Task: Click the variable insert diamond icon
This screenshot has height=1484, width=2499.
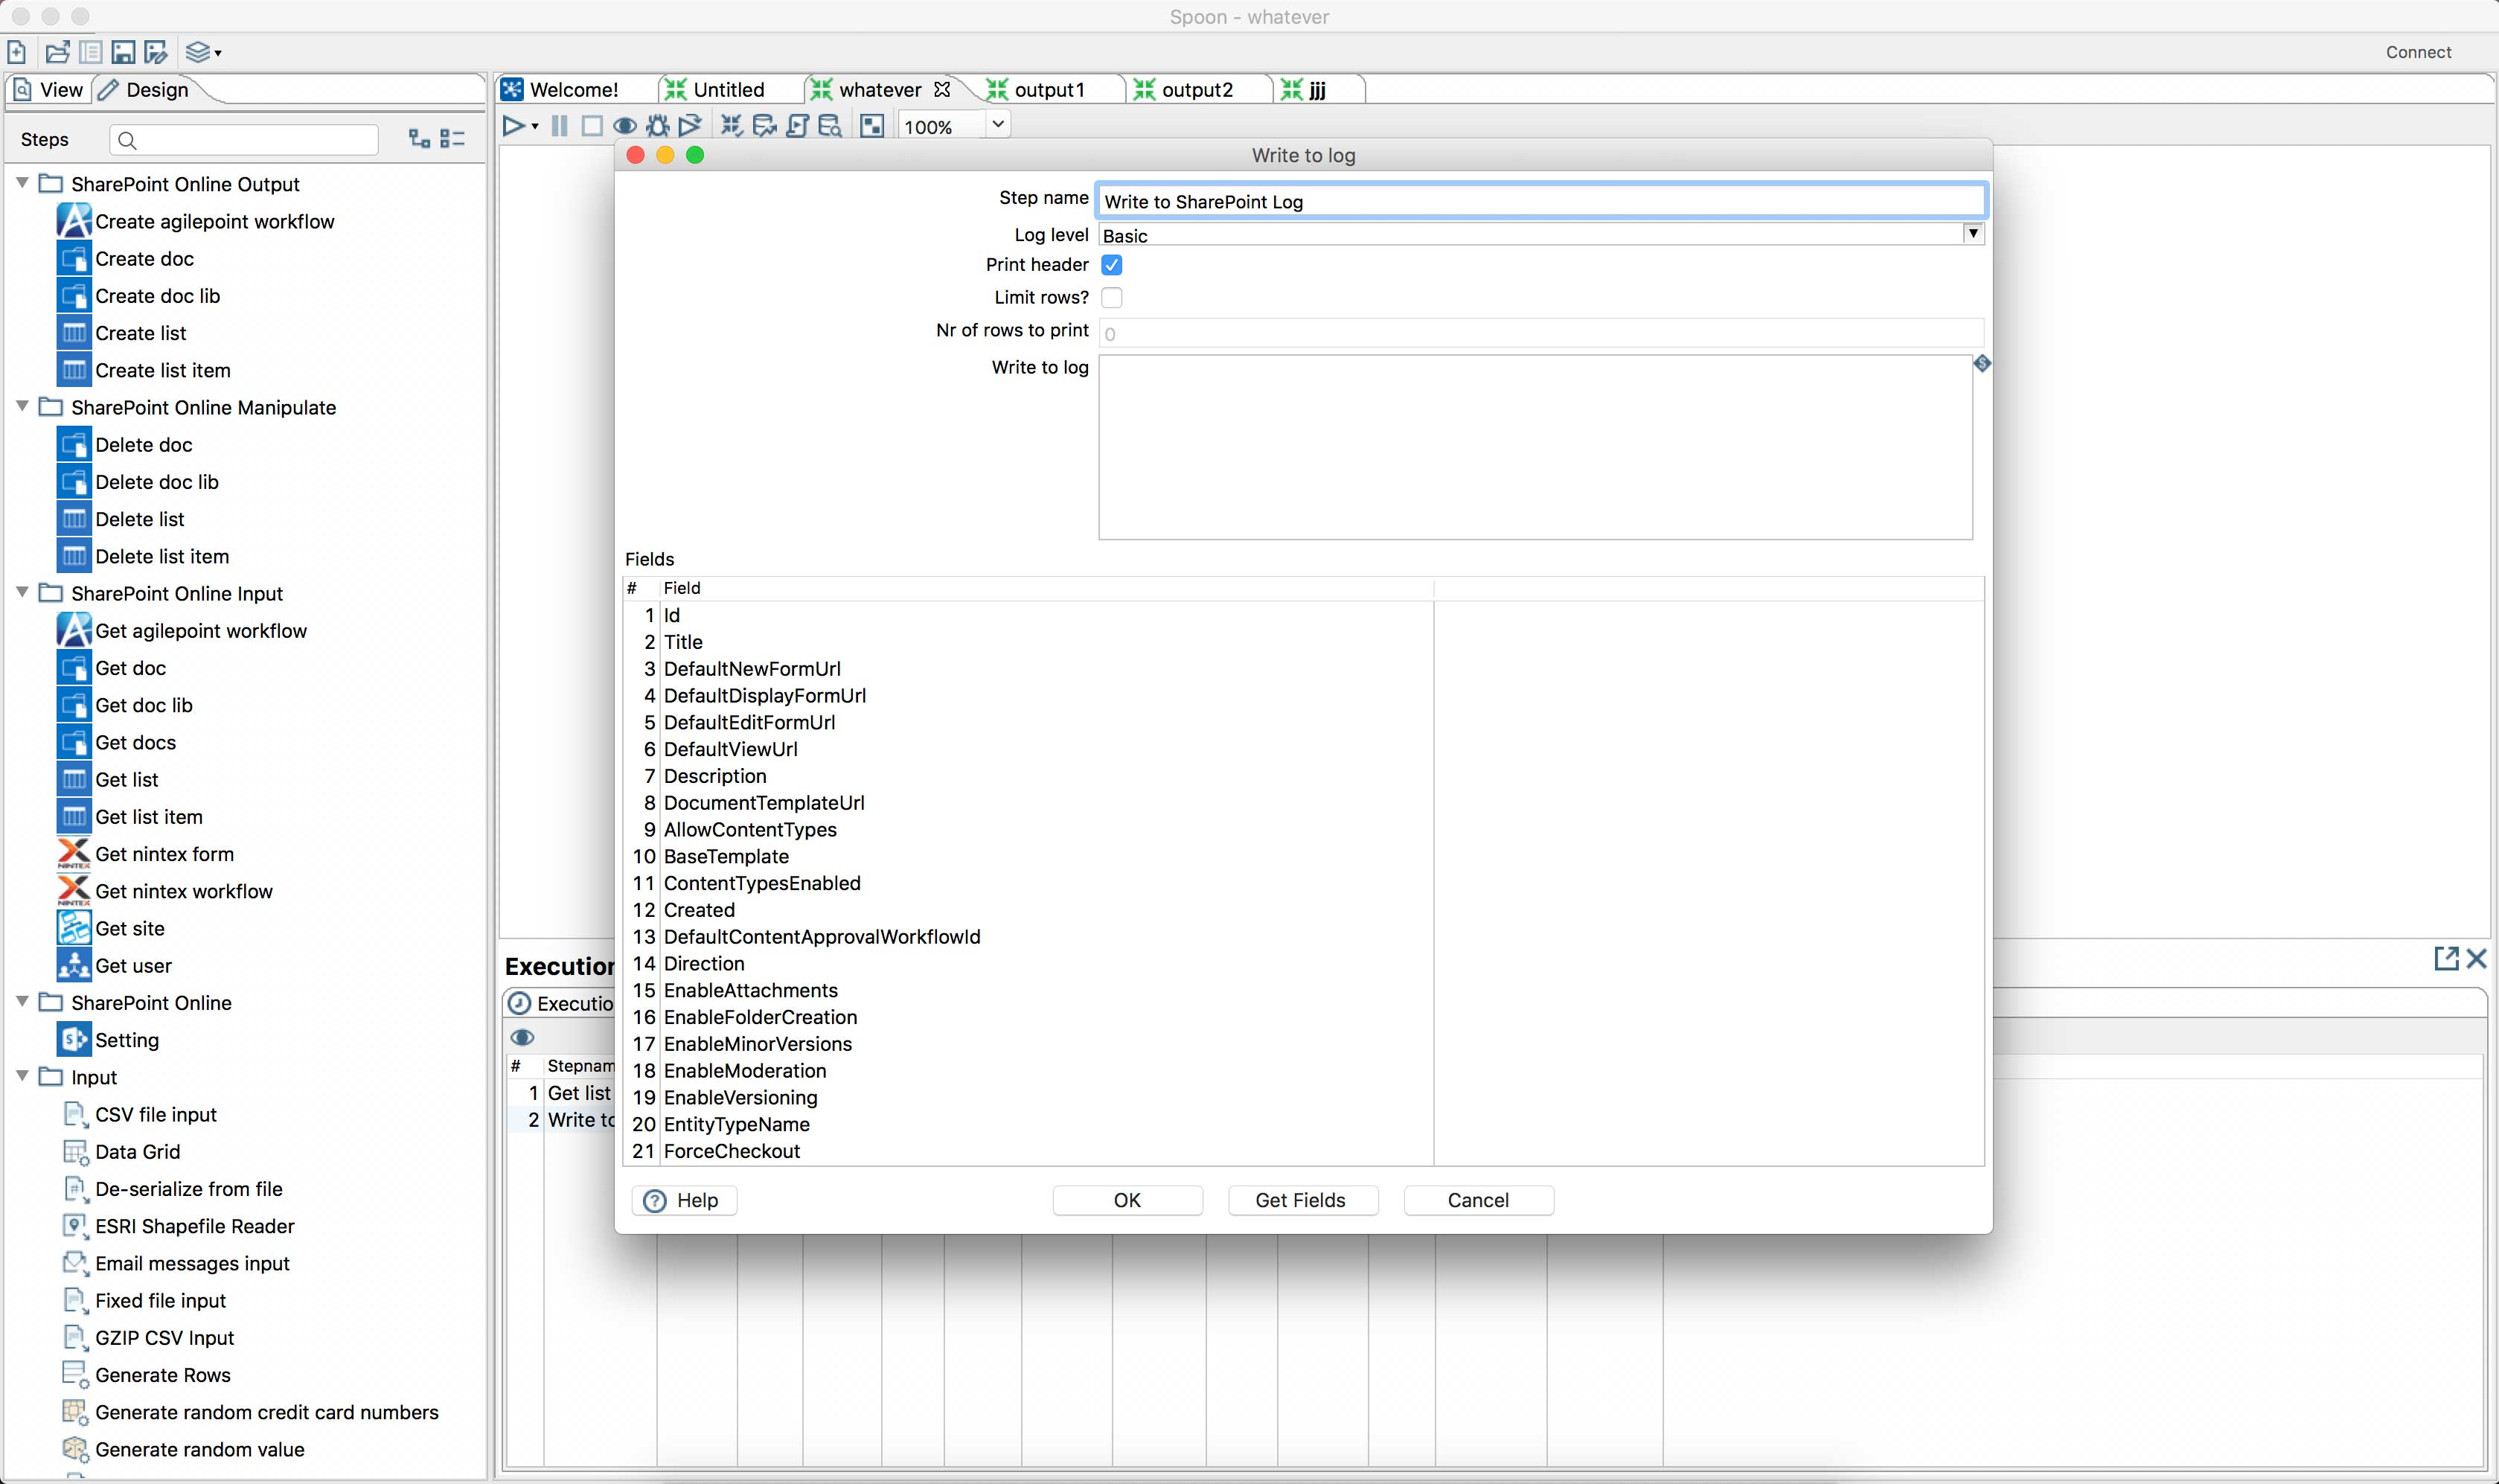Action: (x=1982, y=363)
